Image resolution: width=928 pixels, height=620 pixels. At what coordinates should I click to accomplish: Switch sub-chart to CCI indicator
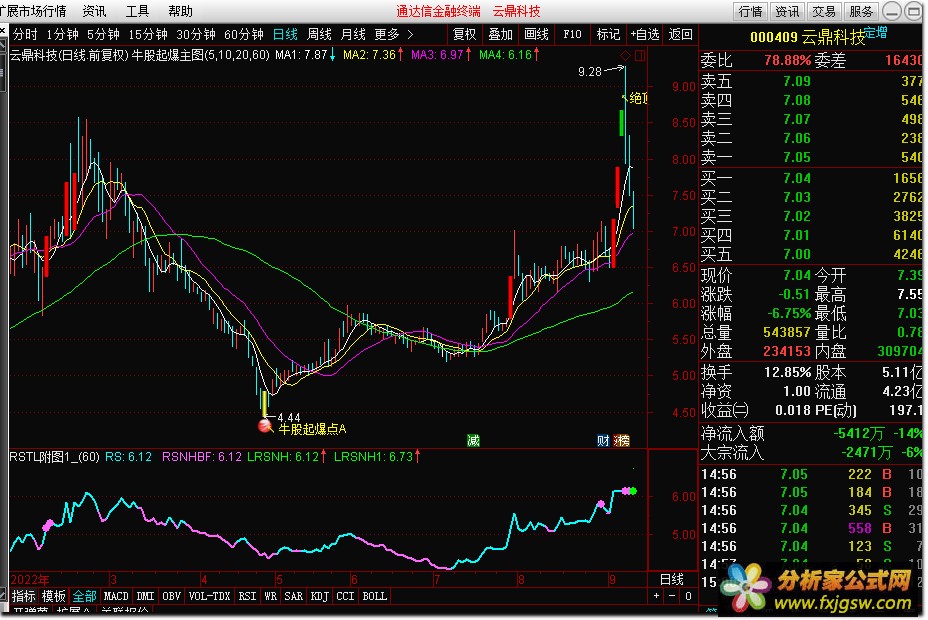(x=345, y=596)
